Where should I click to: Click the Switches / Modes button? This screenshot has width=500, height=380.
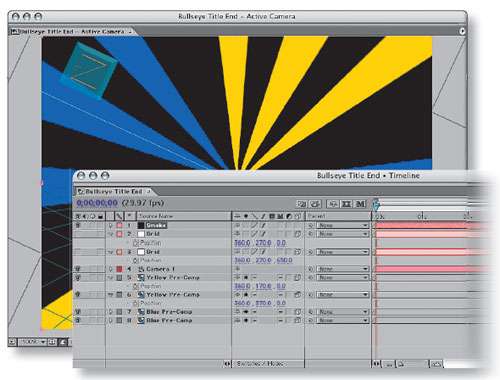click(x=260, y=364)
